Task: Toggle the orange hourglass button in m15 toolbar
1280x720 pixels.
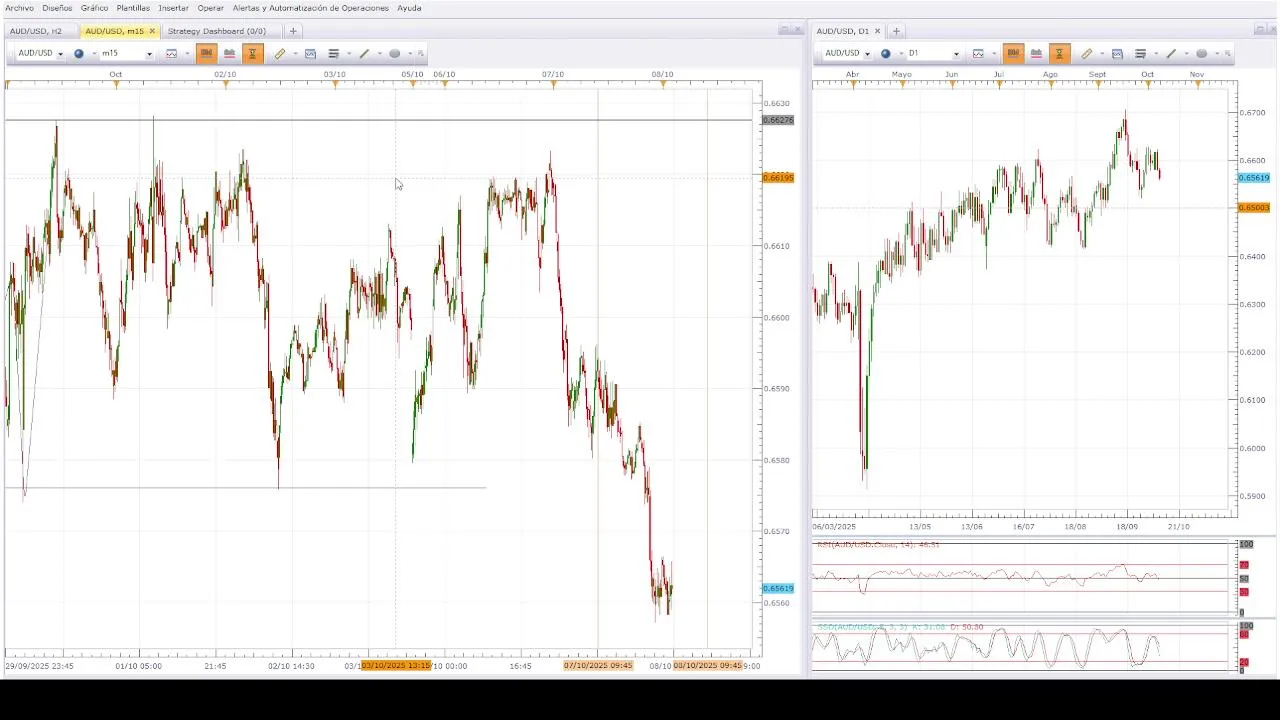Action: click(x=252, y=53)
